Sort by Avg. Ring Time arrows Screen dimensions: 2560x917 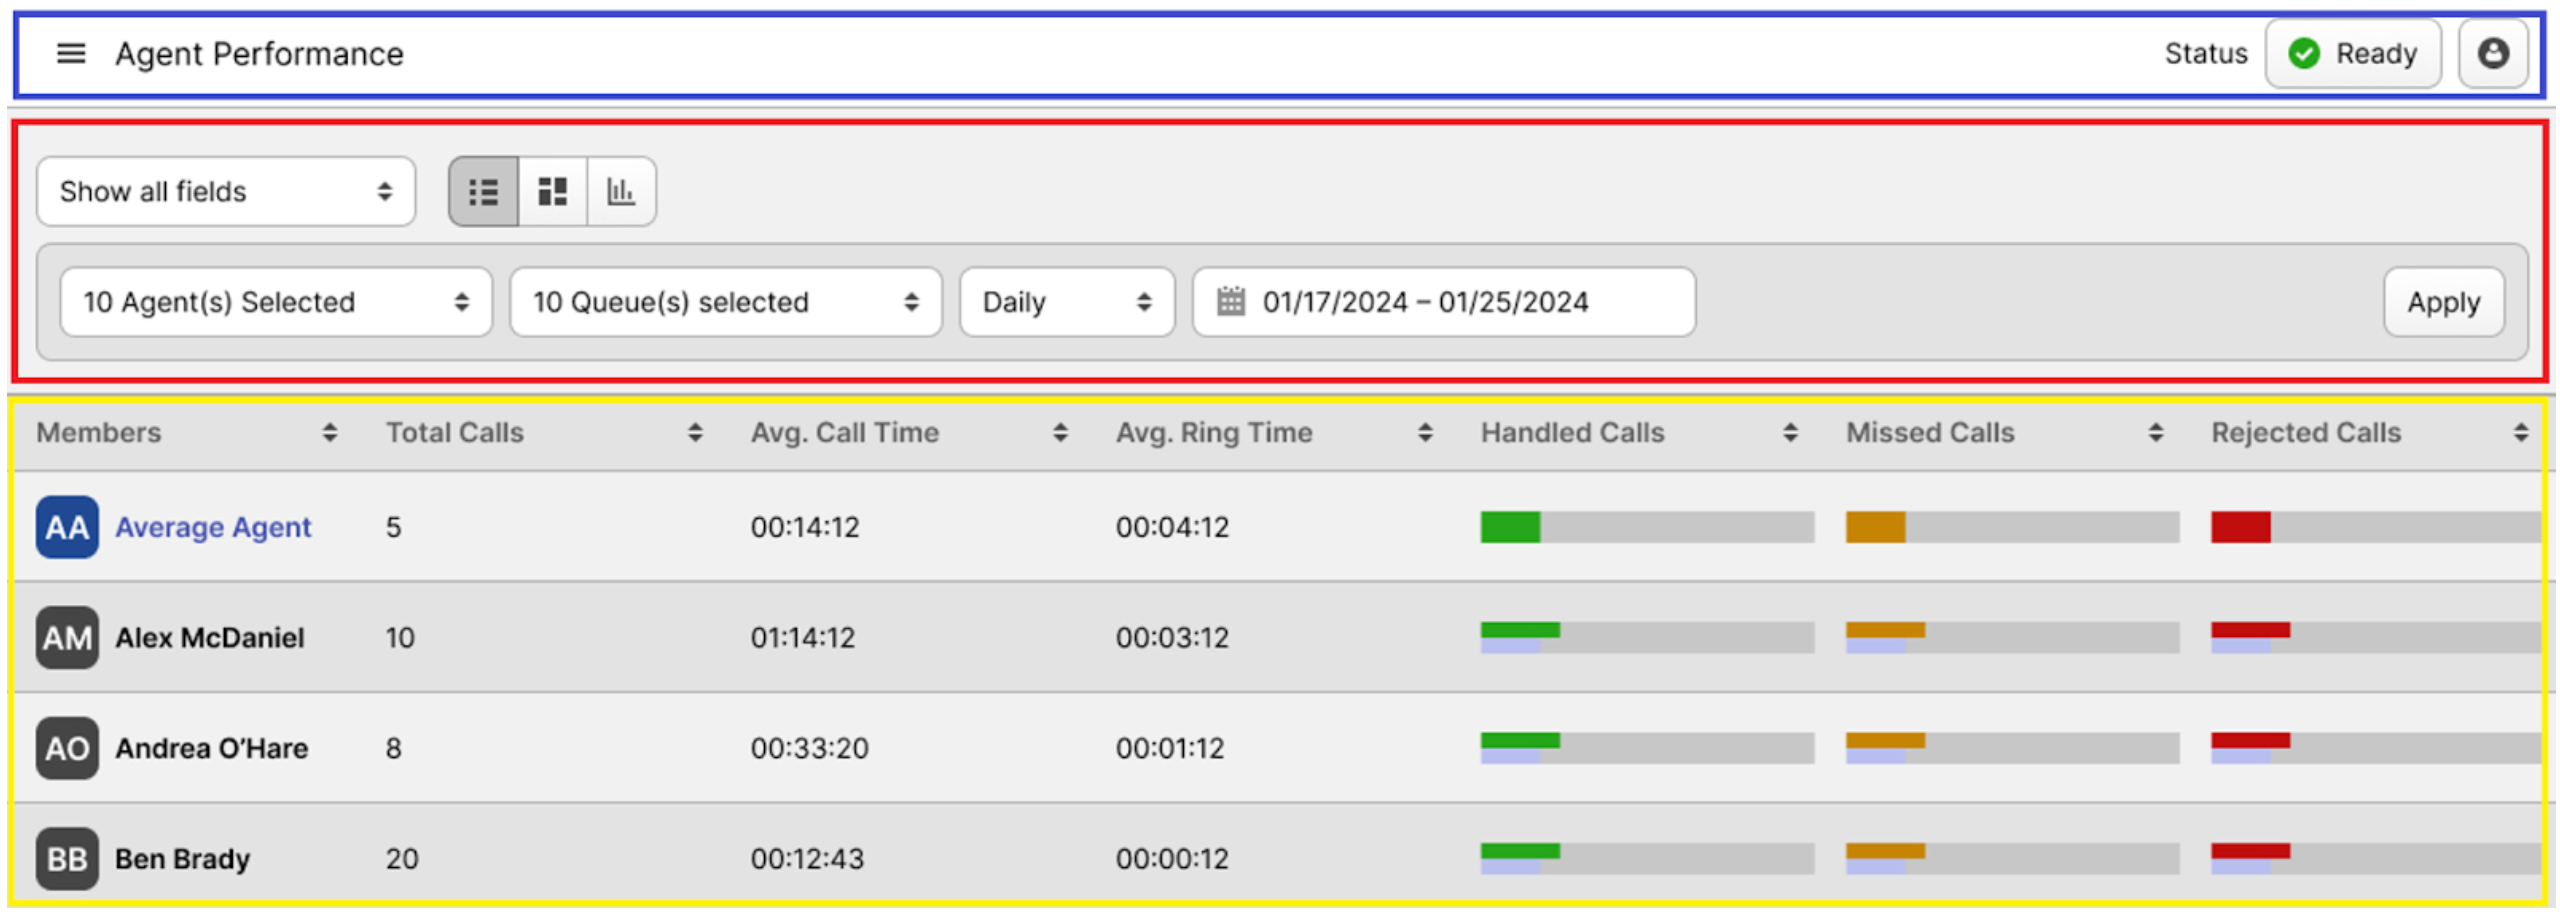[1425, 432]
